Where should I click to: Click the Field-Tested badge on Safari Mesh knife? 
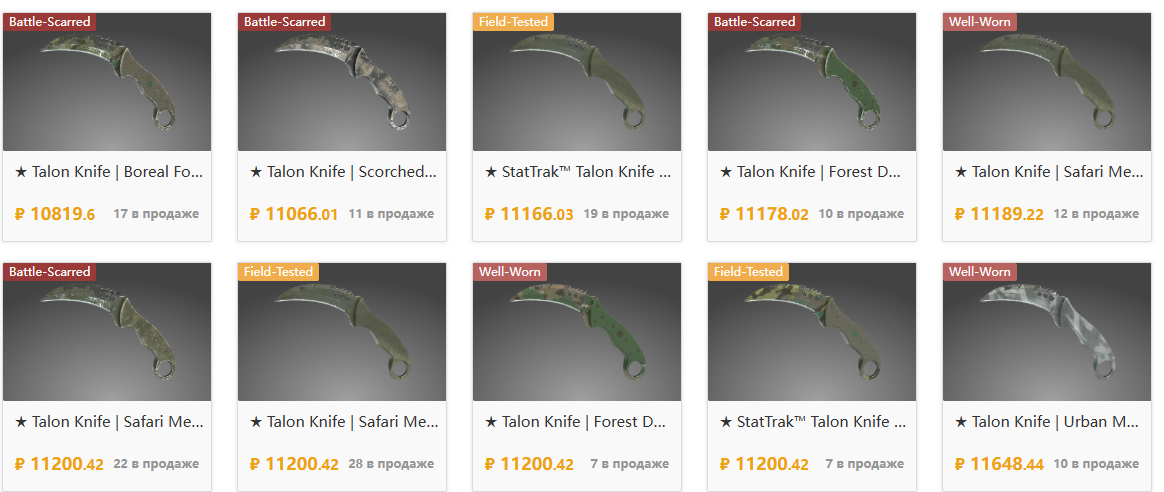pyautogui.click(x=278, y=272)
